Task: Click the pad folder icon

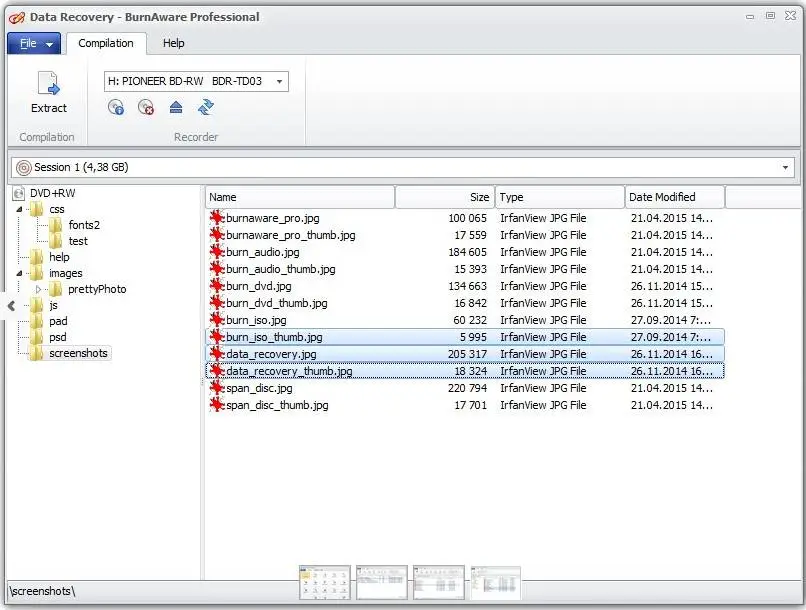Action: (x=36, y=321)
